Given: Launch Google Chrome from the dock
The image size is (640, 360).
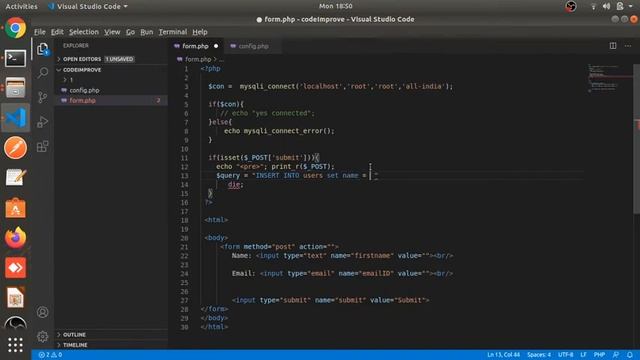Looking at the screenshot, I should pyautogui.click(x=16, y=28).
